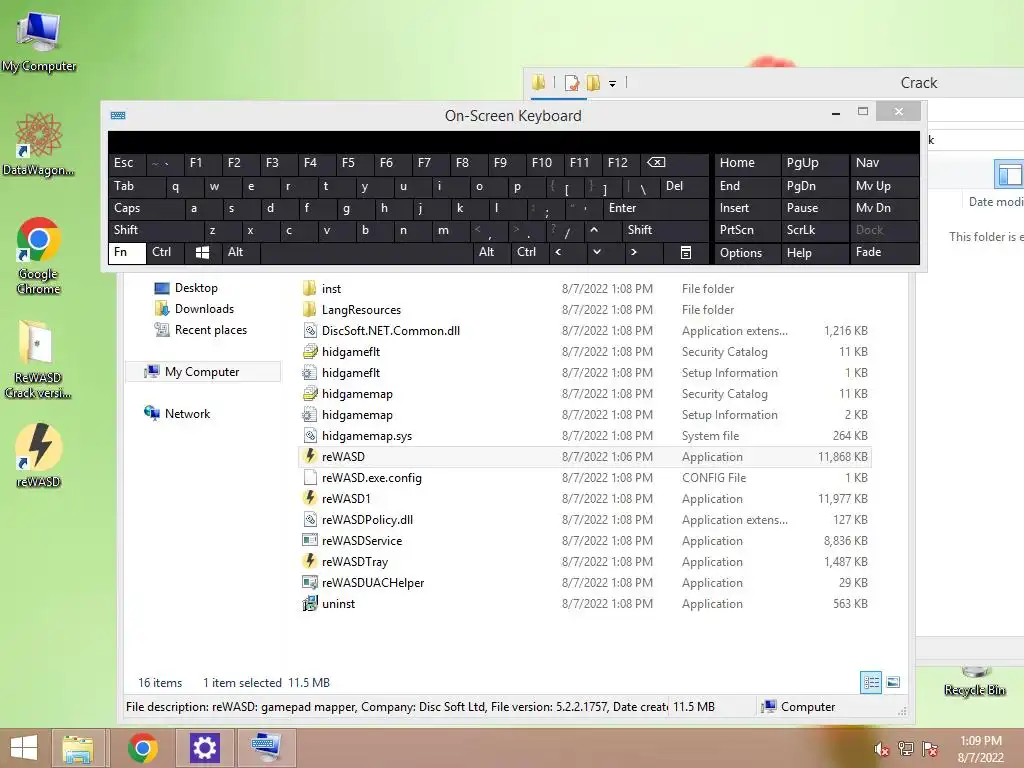Toggle the right Alt key
The image size is (1024, 768).
492,252
